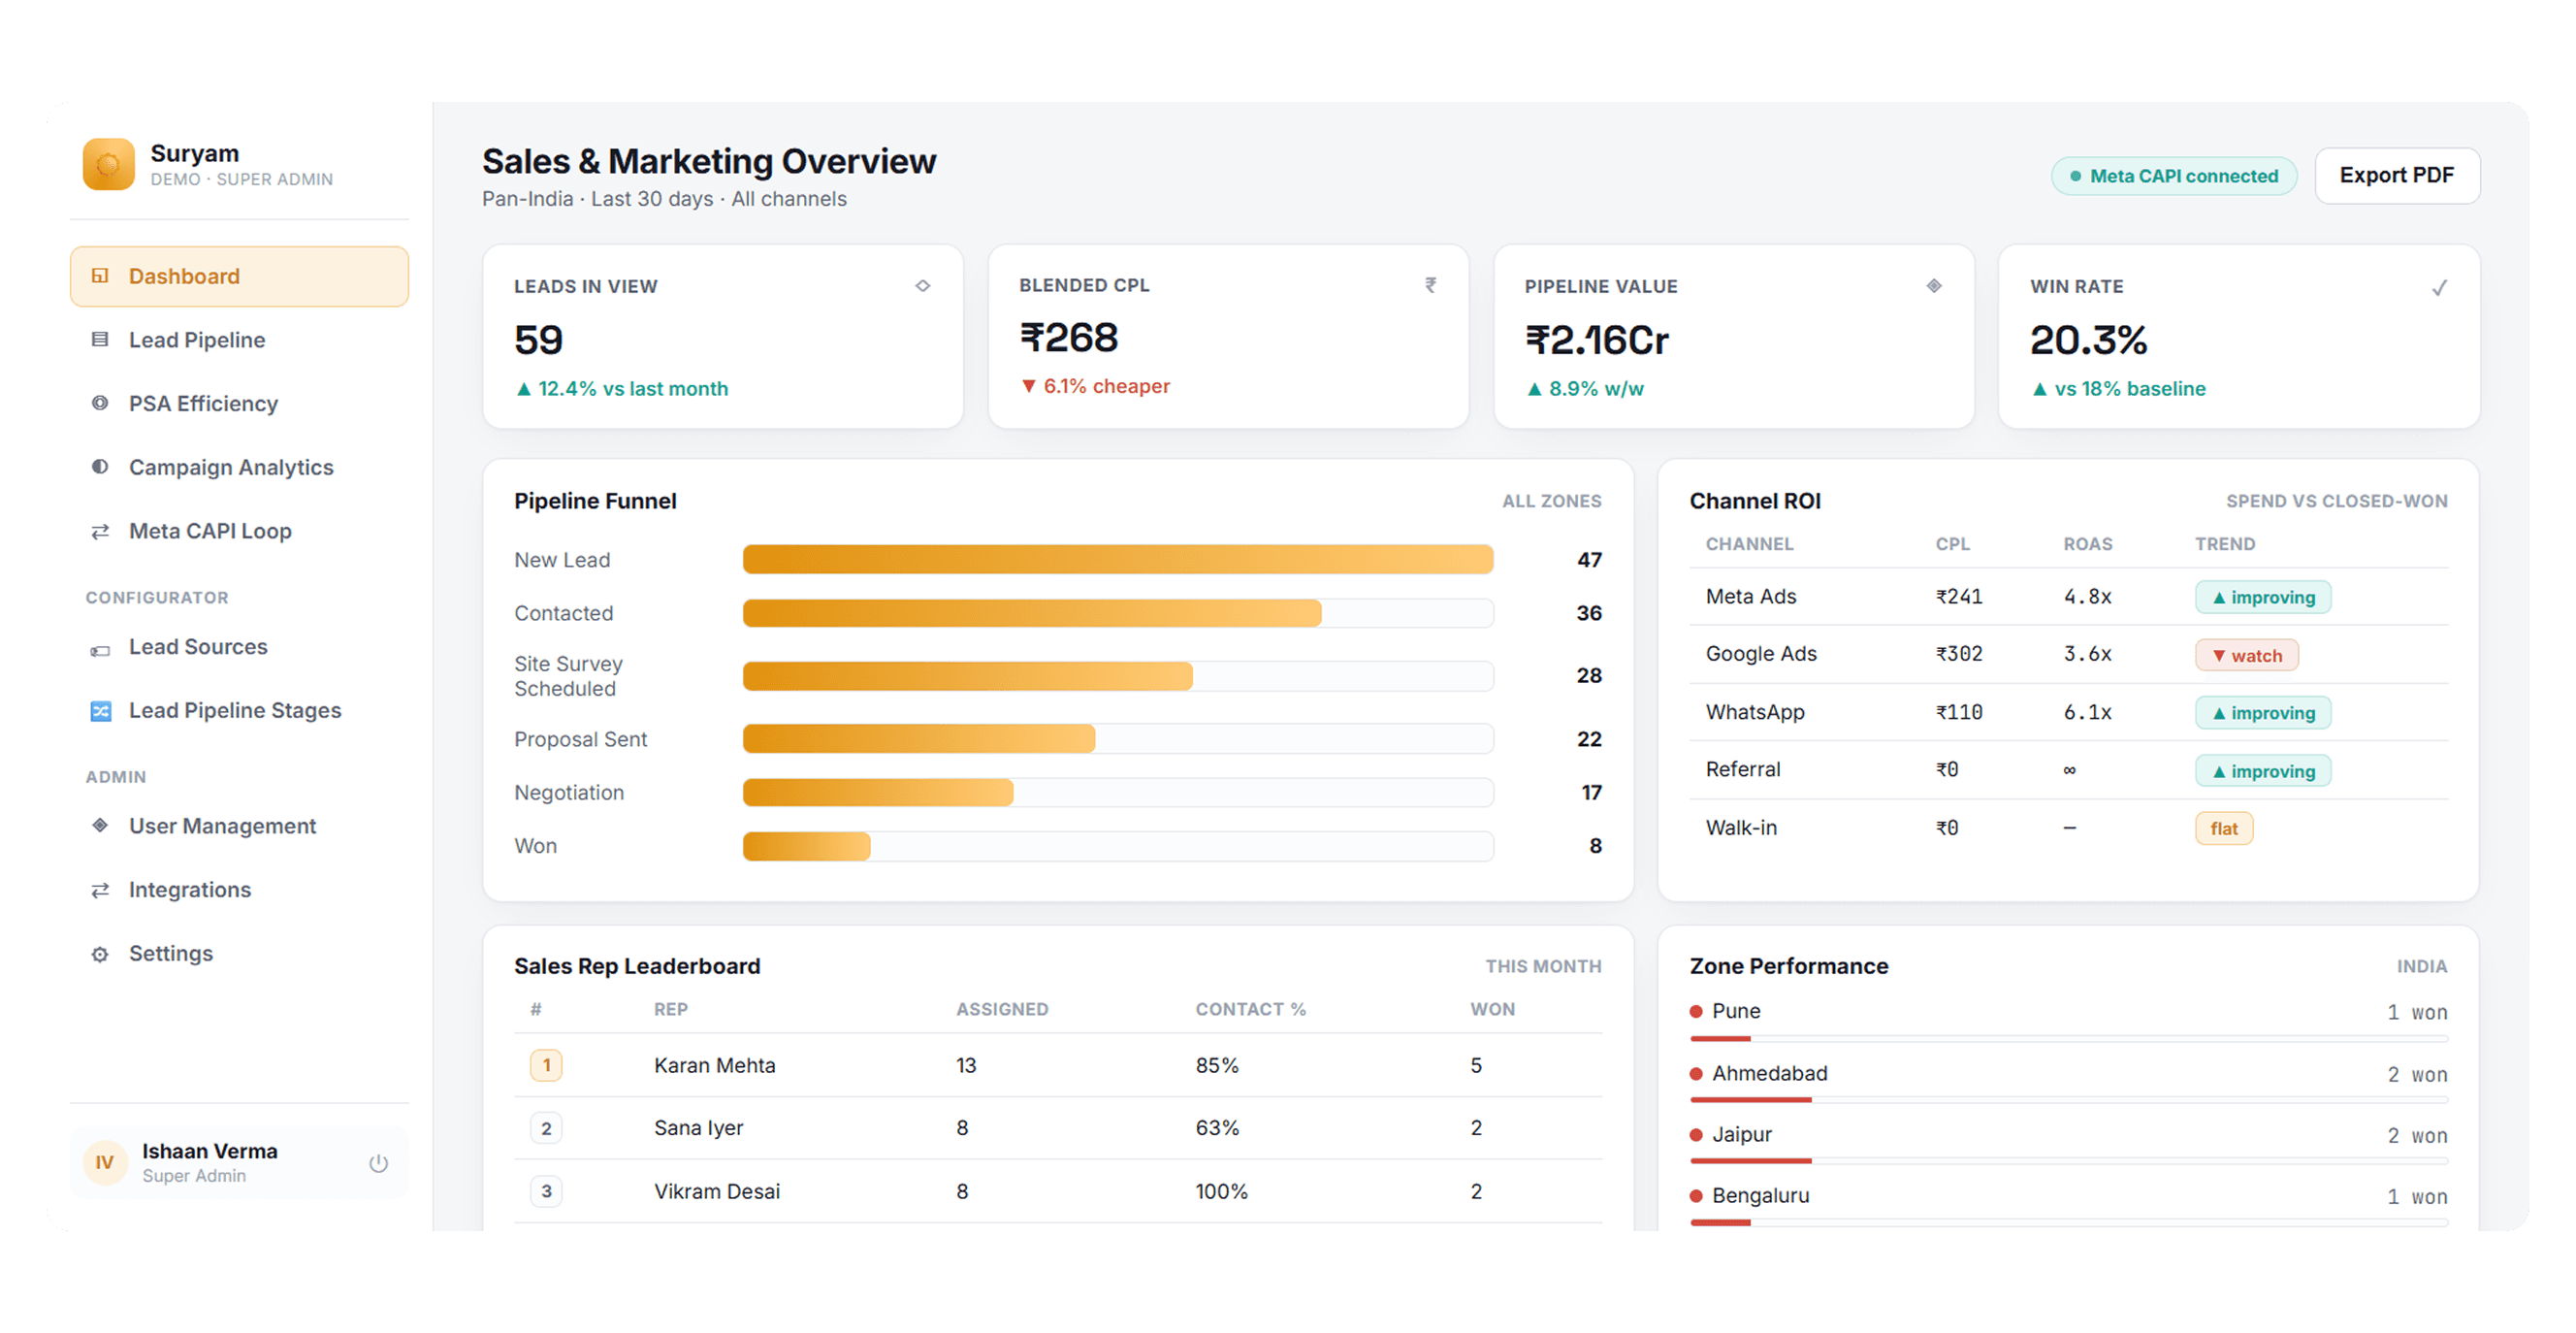This screenshot has width=2576, height=1333.
Task: Click Vikram Desai's 100% contact value
Action: pyautogui.click(x=1221, y=1192)
